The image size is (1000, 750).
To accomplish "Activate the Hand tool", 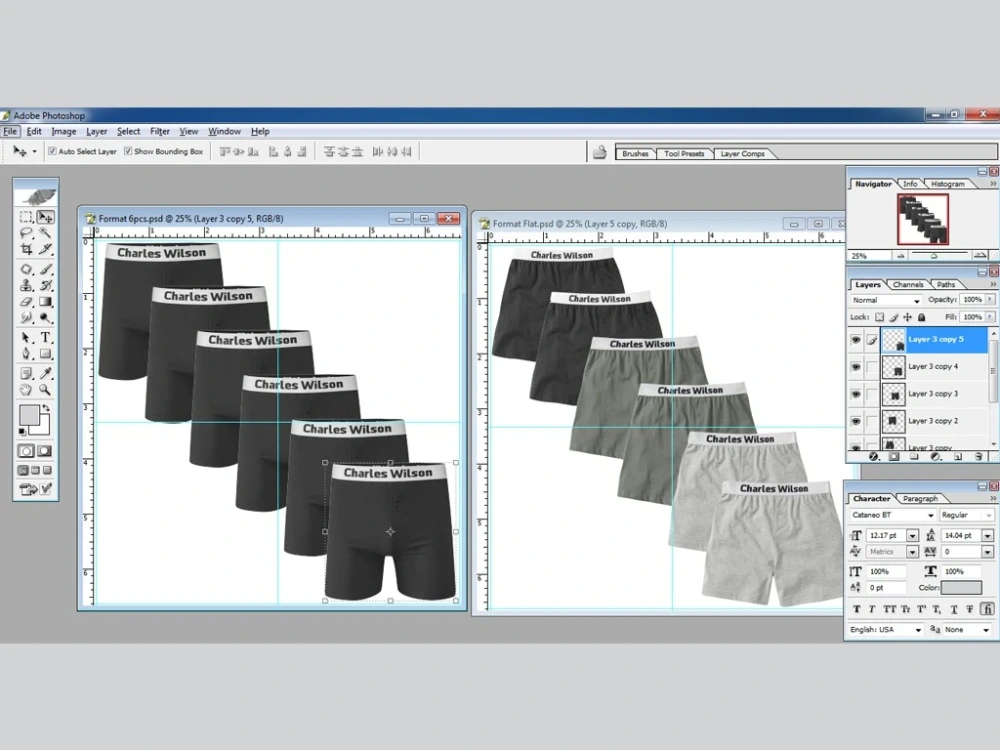I will (x=26, y=389).
